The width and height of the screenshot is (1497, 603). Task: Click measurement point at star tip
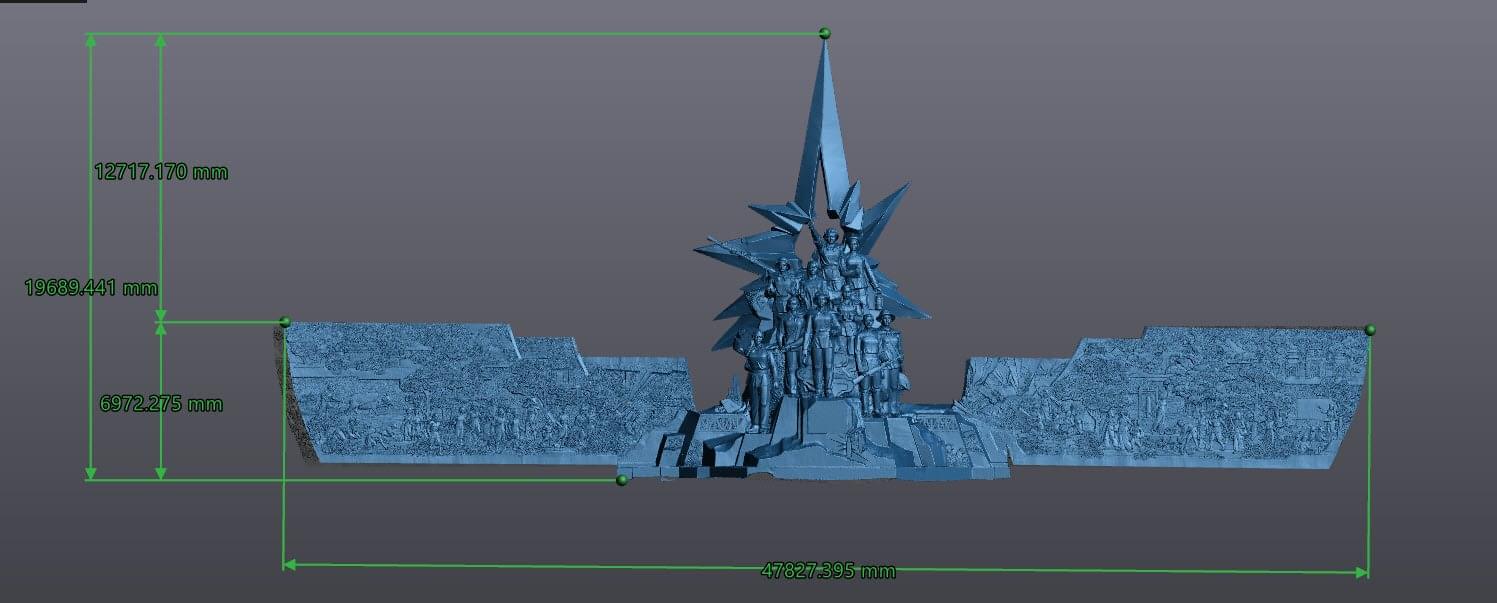click(824, 34)
